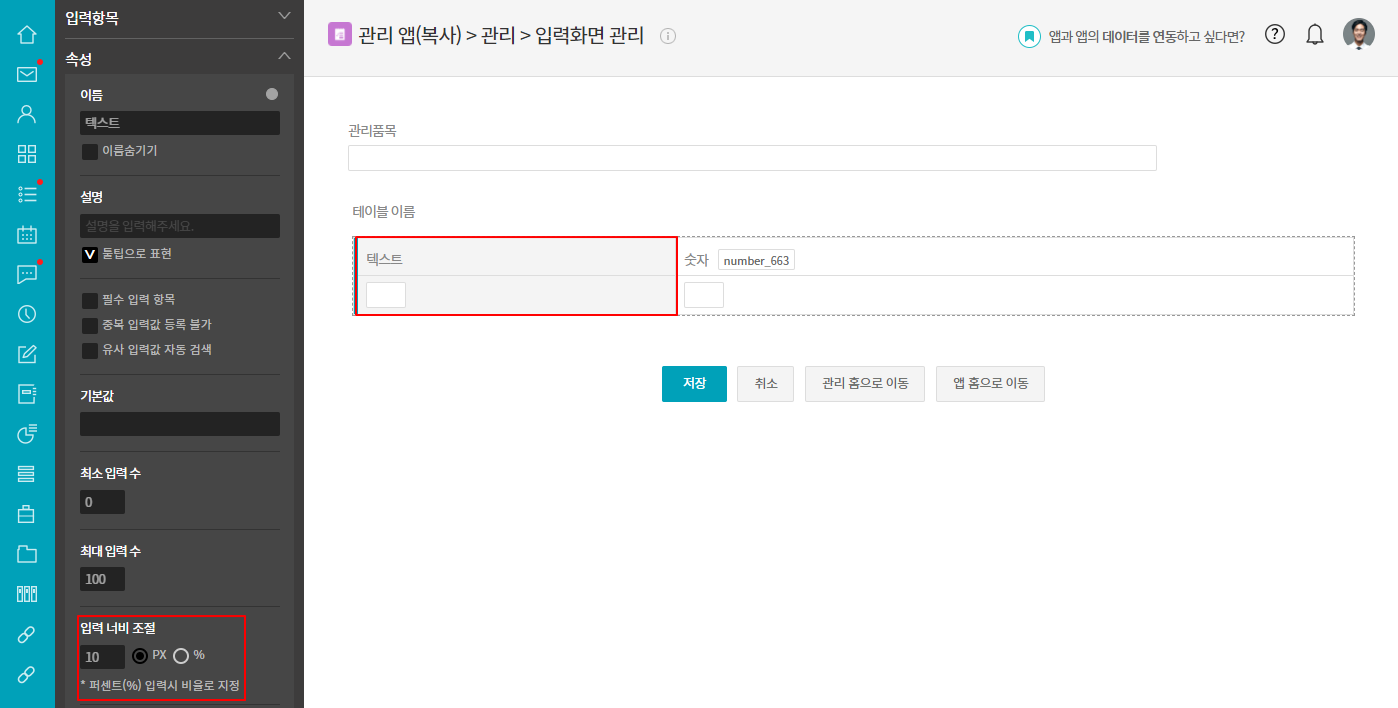Click the 관리 홈으로 이동 button

(x=865, y=384)
